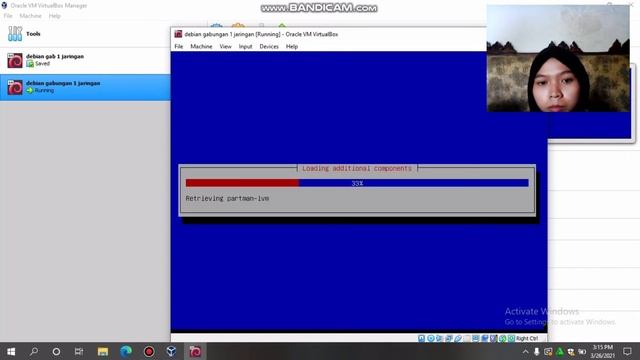
Task: Open Machine menu in VirtualBox Manager
Action: [31, 16]
